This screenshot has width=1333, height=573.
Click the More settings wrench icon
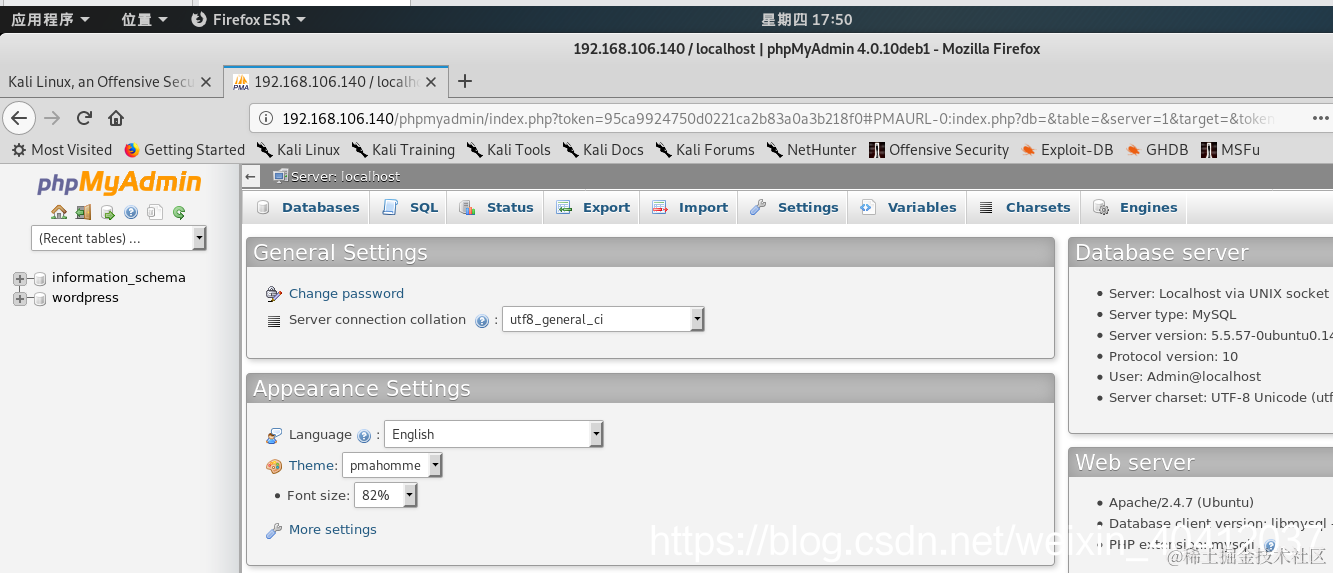point(274,530)
